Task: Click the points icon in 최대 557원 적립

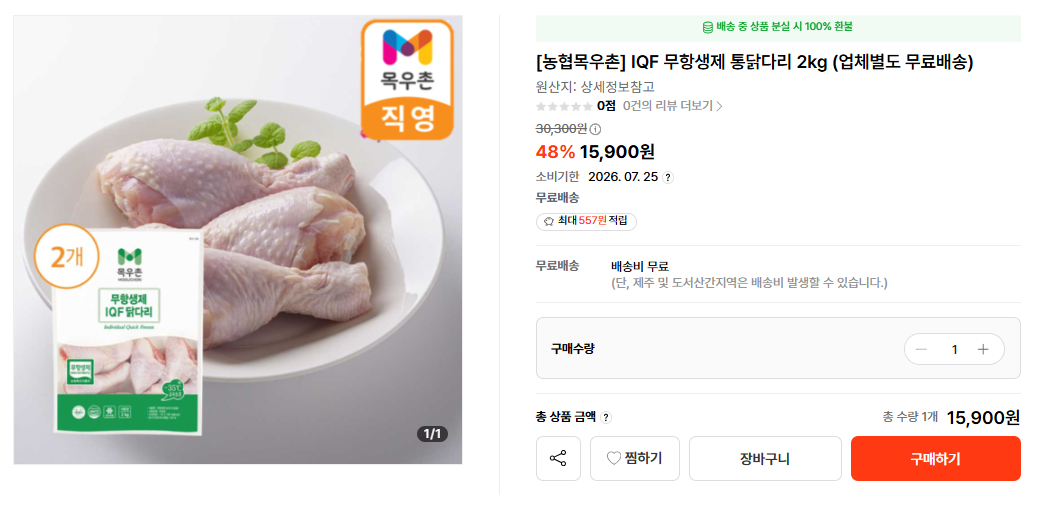Action: (549, 221)
